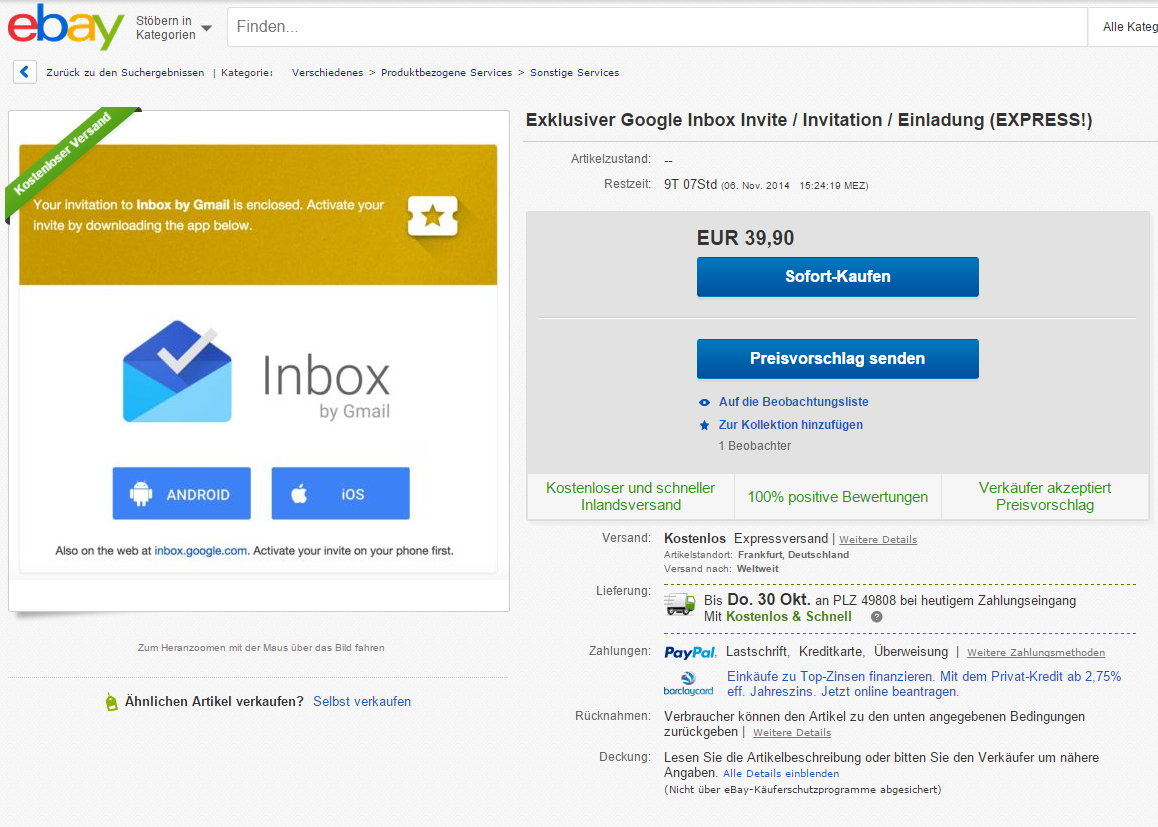Viewport: 1158px width, 827px height.
Task: Open the Selbst verkaufen link
Action: (361, 702)
